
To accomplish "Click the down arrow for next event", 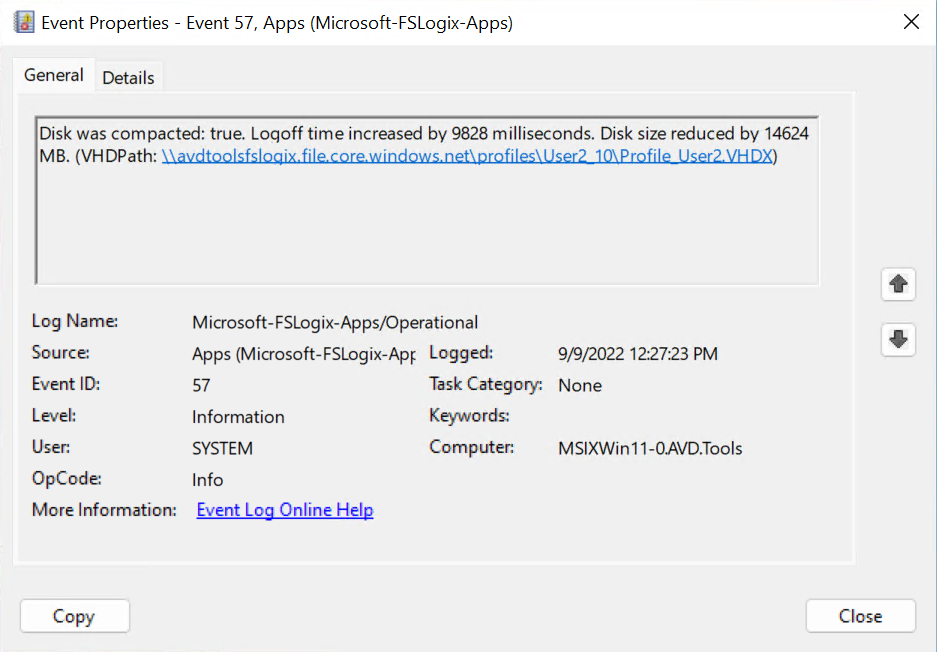I will (x=898, y=340).
